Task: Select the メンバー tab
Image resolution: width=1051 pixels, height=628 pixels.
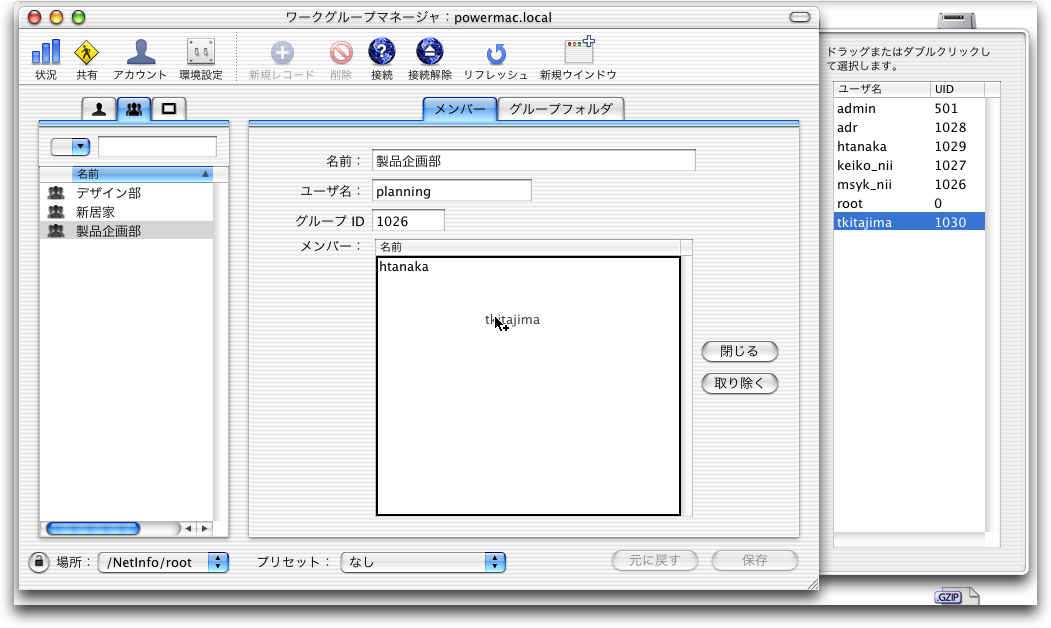Action: (460, 109)
